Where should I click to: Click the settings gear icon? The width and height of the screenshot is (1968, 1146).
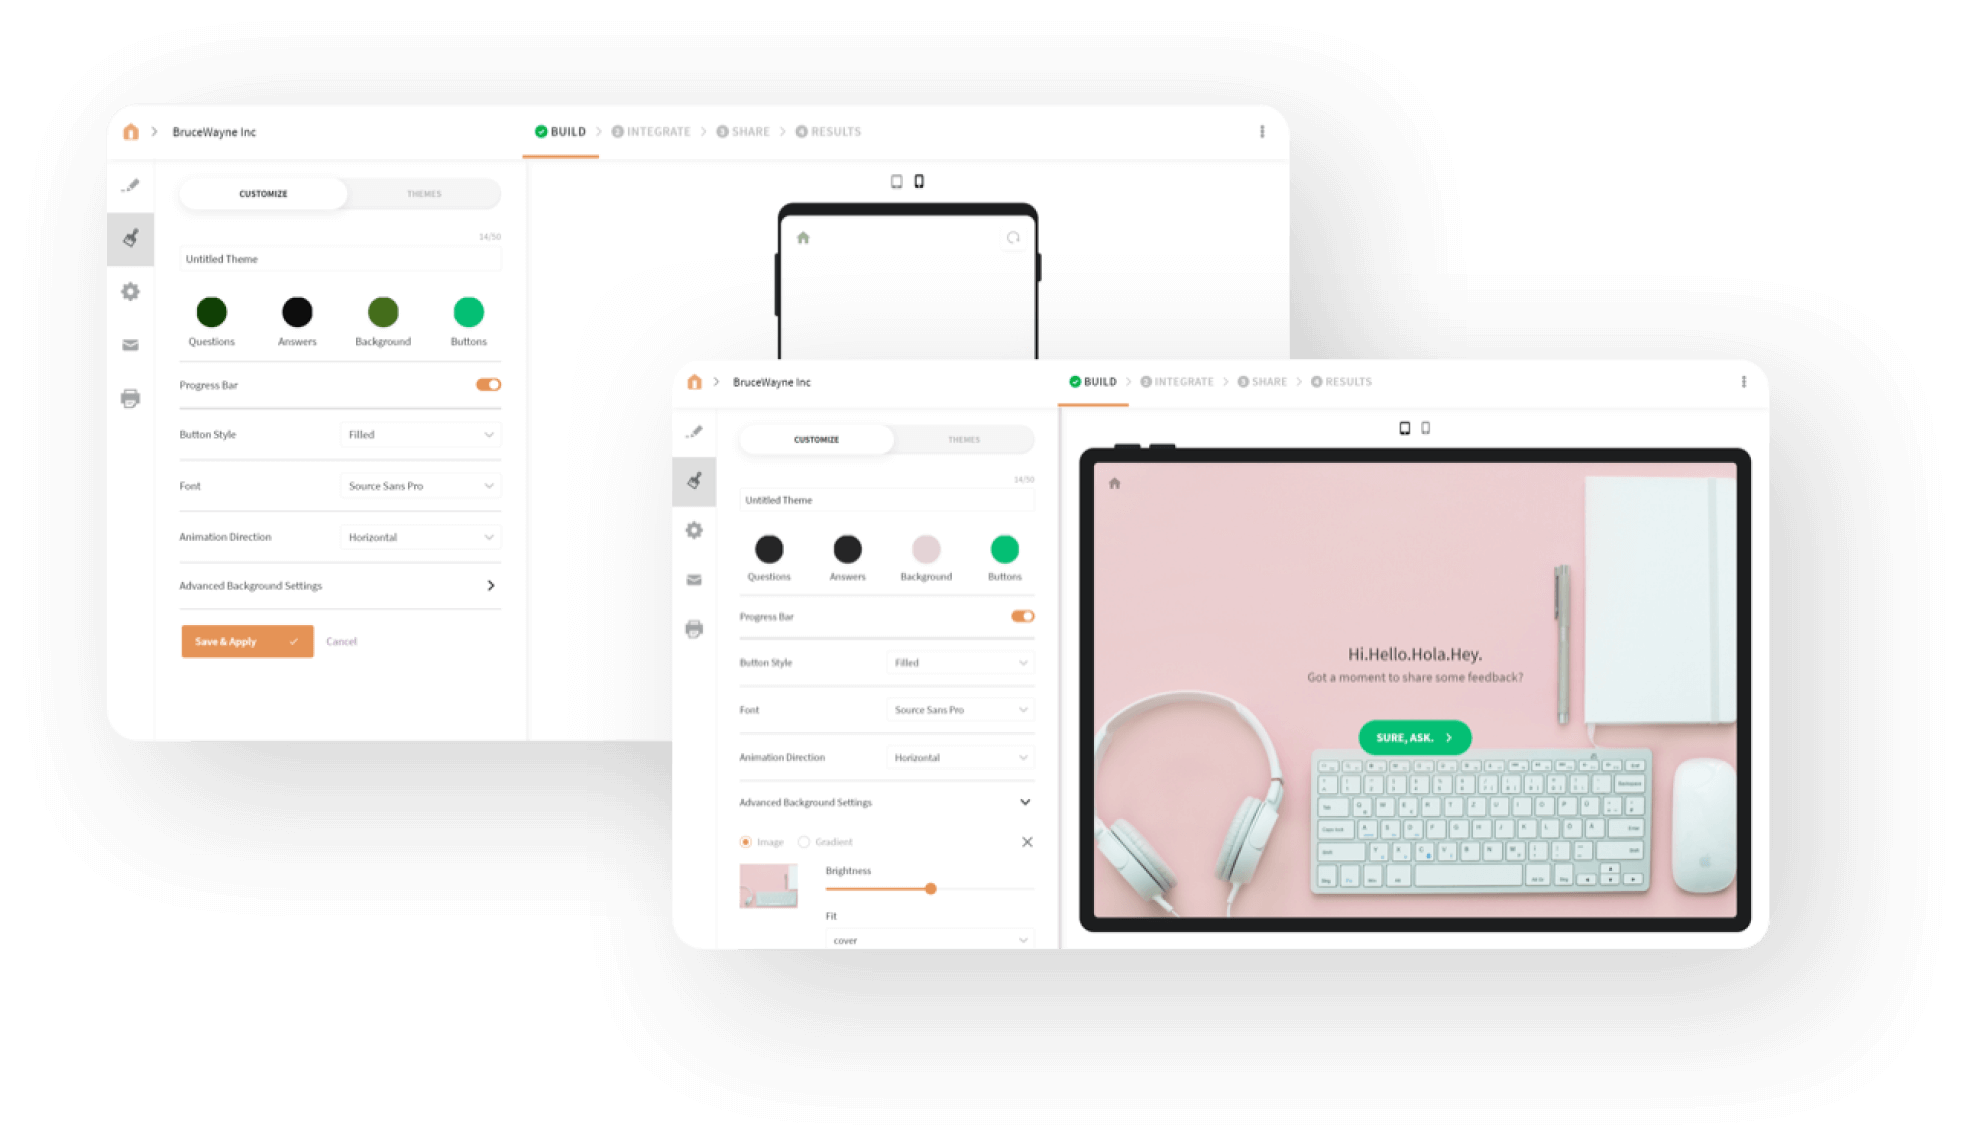132,291
